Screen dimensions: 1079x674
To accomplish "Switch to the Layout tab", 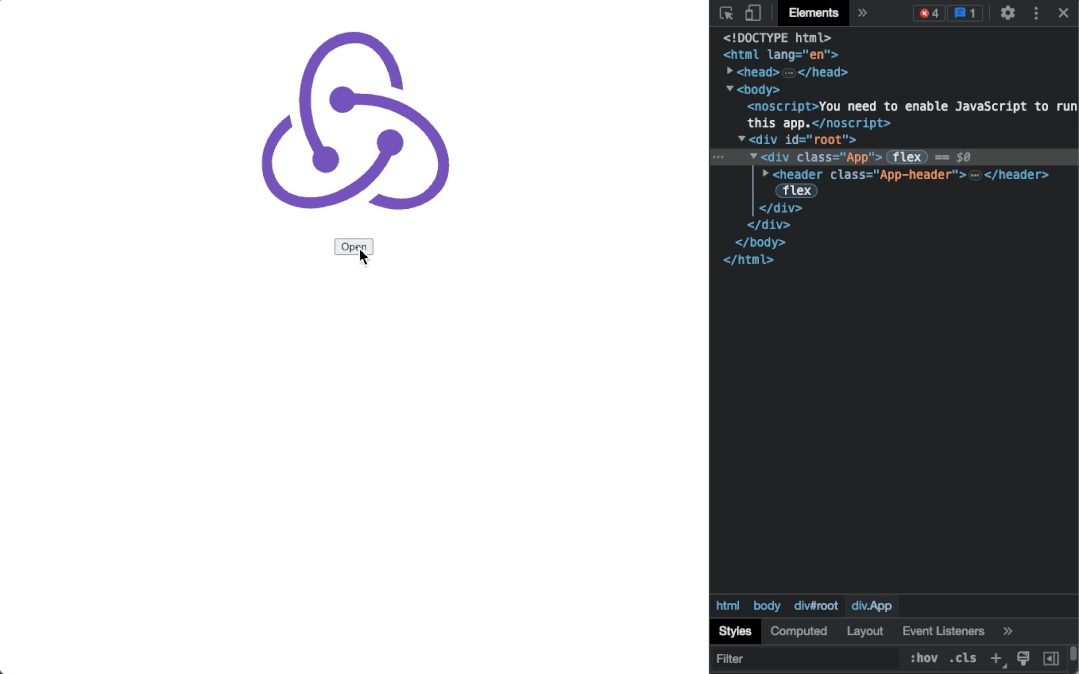I will (x=865, y=631).
